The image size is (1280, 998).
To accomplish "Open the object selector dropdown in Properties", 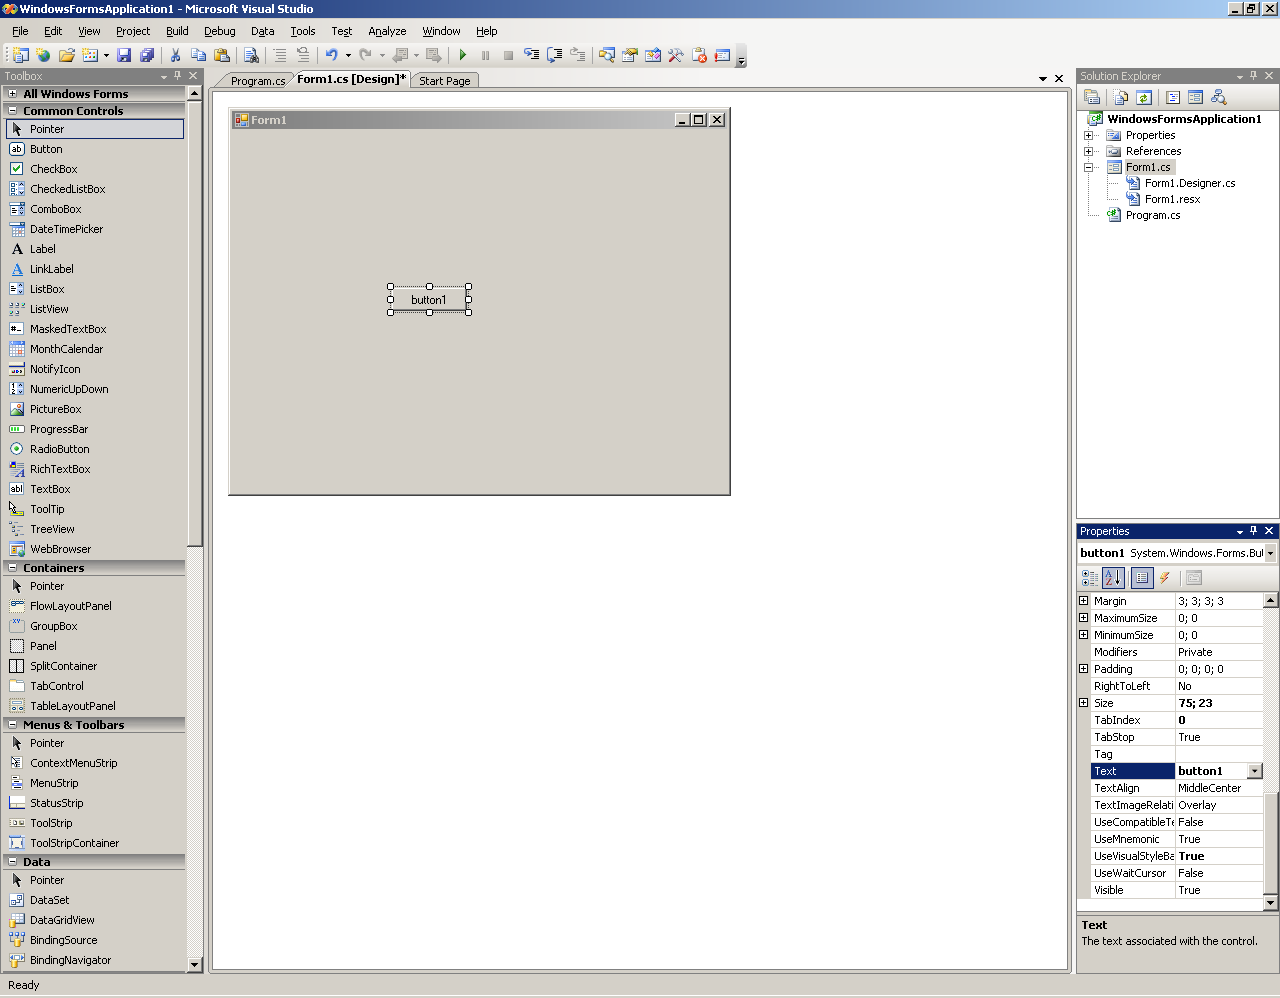I will [1270, 553].
